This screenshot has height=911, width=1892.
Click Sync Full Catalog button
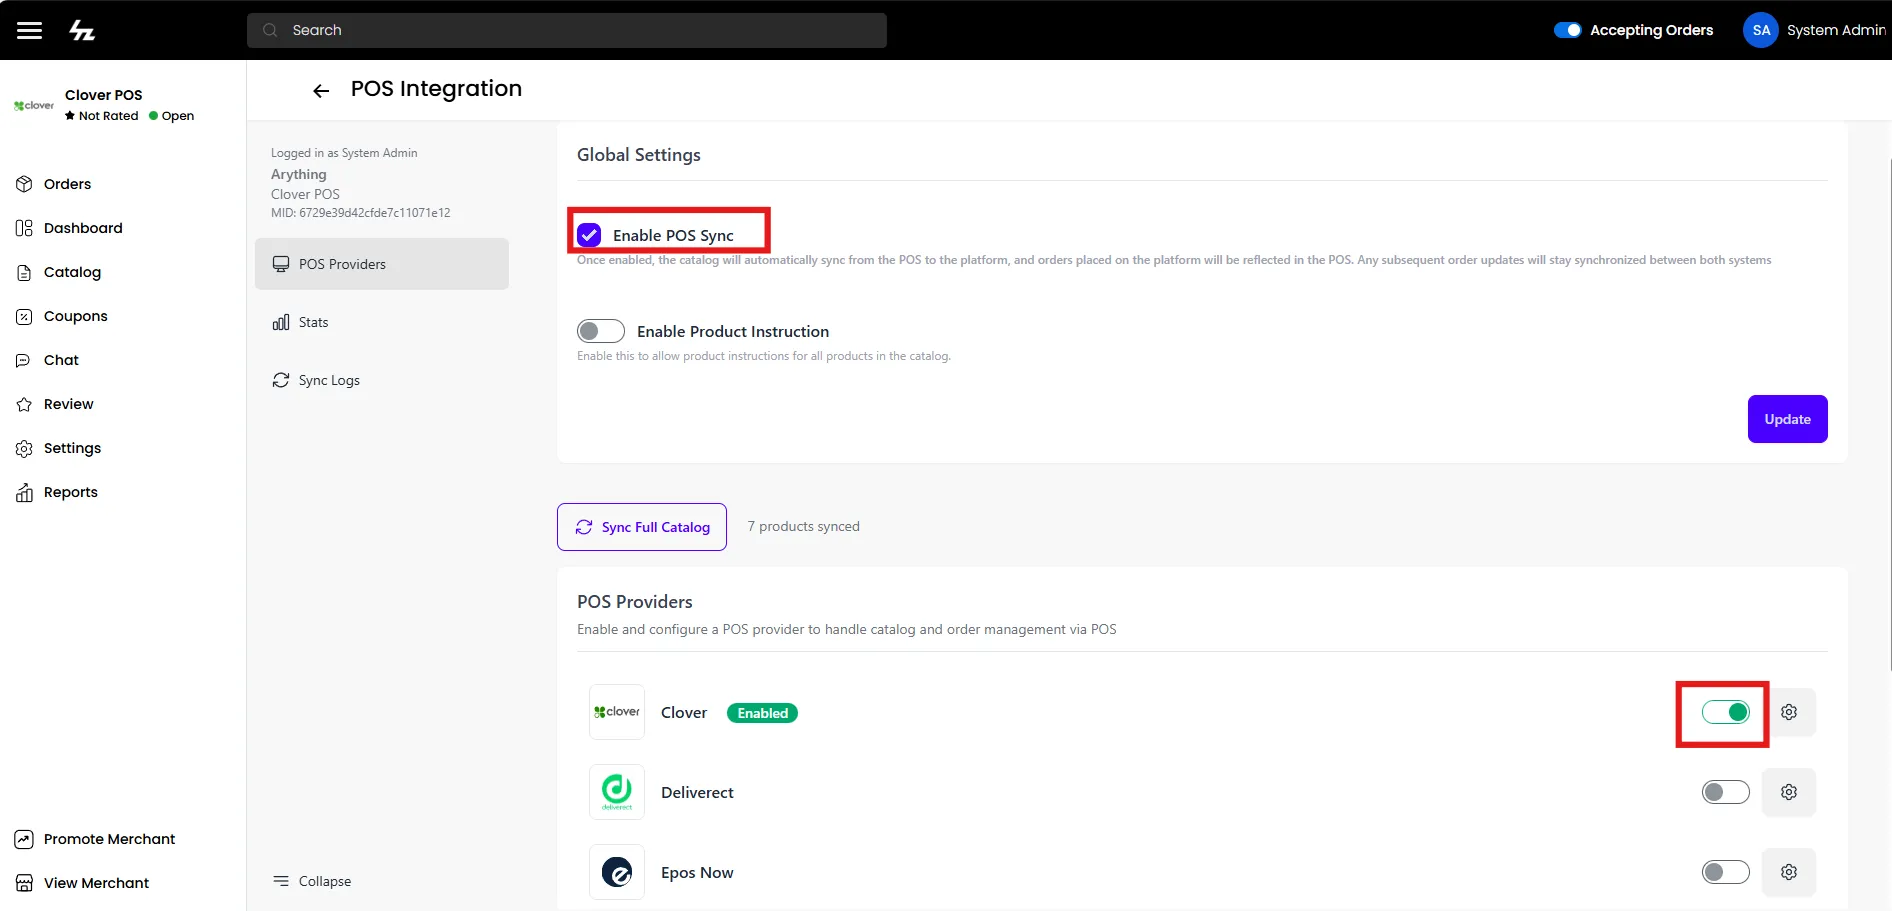[642, 527]
